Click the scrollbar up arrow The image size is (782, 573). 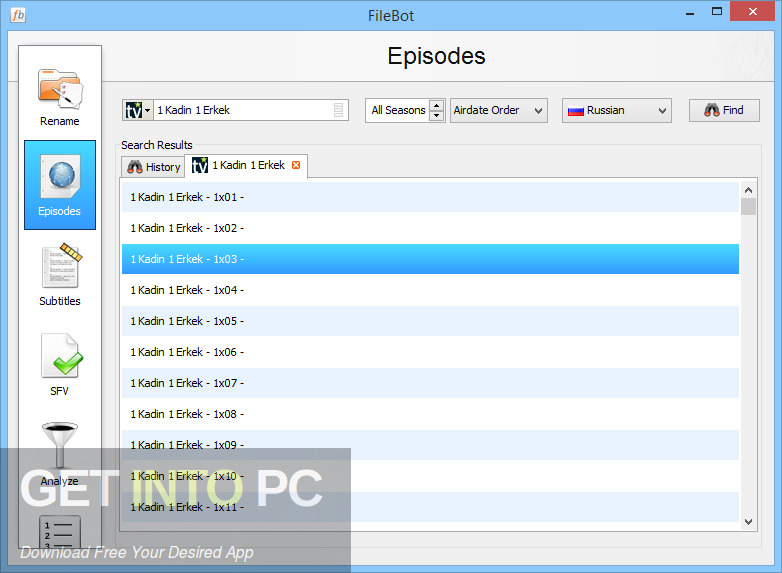point(748,190)
